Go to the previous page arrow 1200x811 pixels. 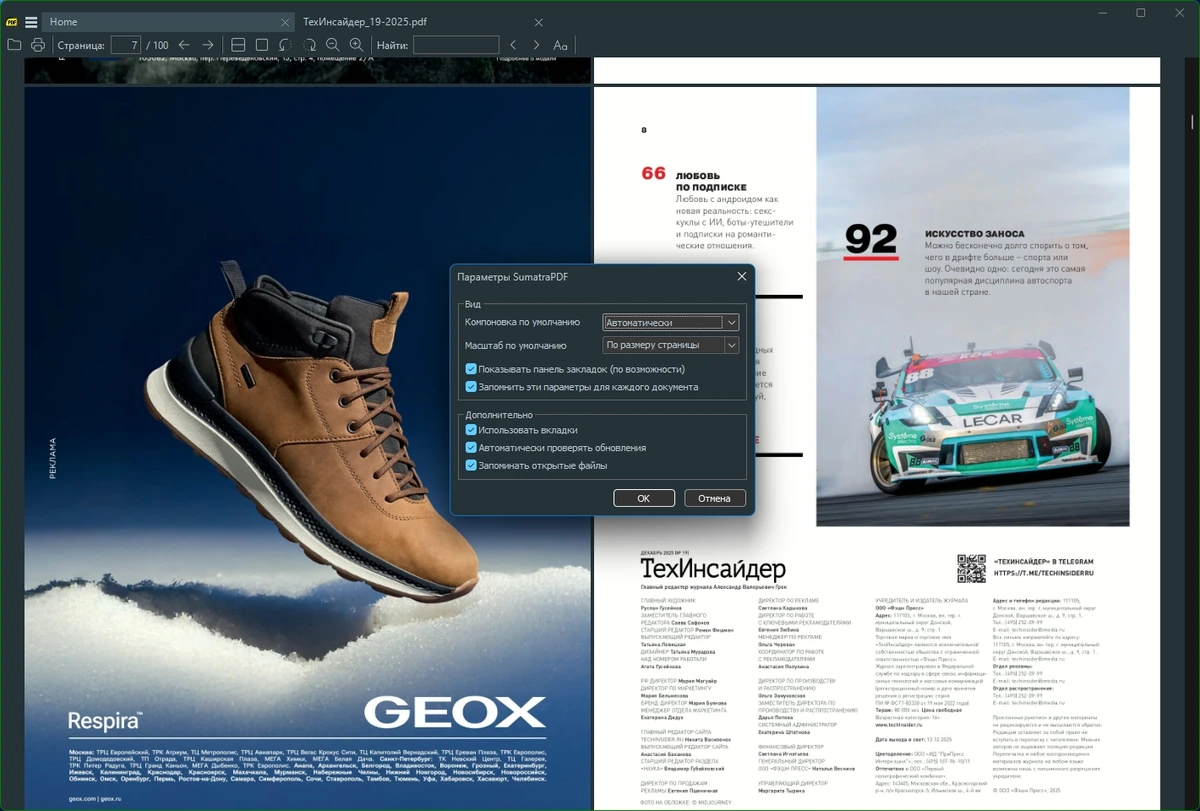[184, 45]
